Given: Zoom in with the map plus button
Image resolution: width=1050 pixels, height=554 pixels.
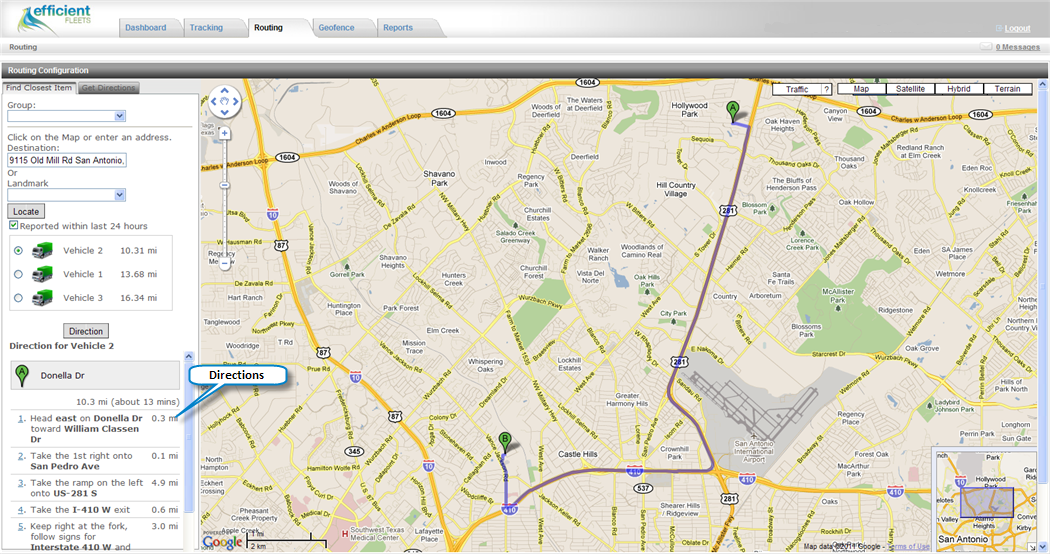Looking at the screenshot, I should (x=224, y=133).
